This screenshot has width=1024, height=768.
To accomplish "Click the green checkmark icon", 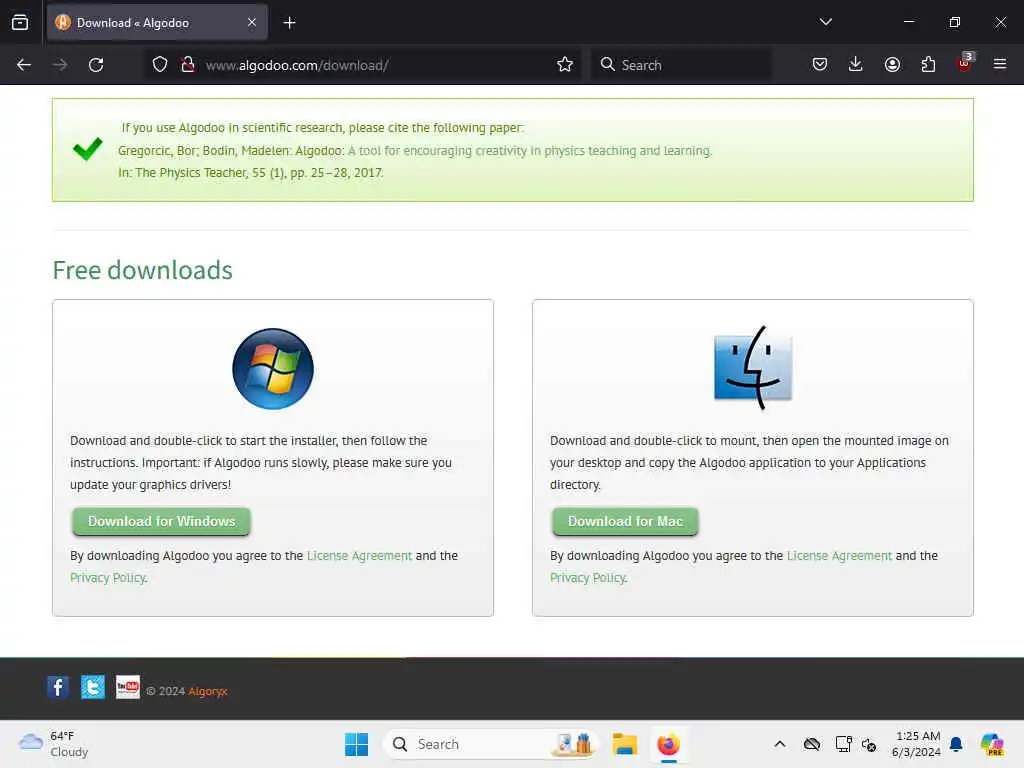I will pos(88,149).
